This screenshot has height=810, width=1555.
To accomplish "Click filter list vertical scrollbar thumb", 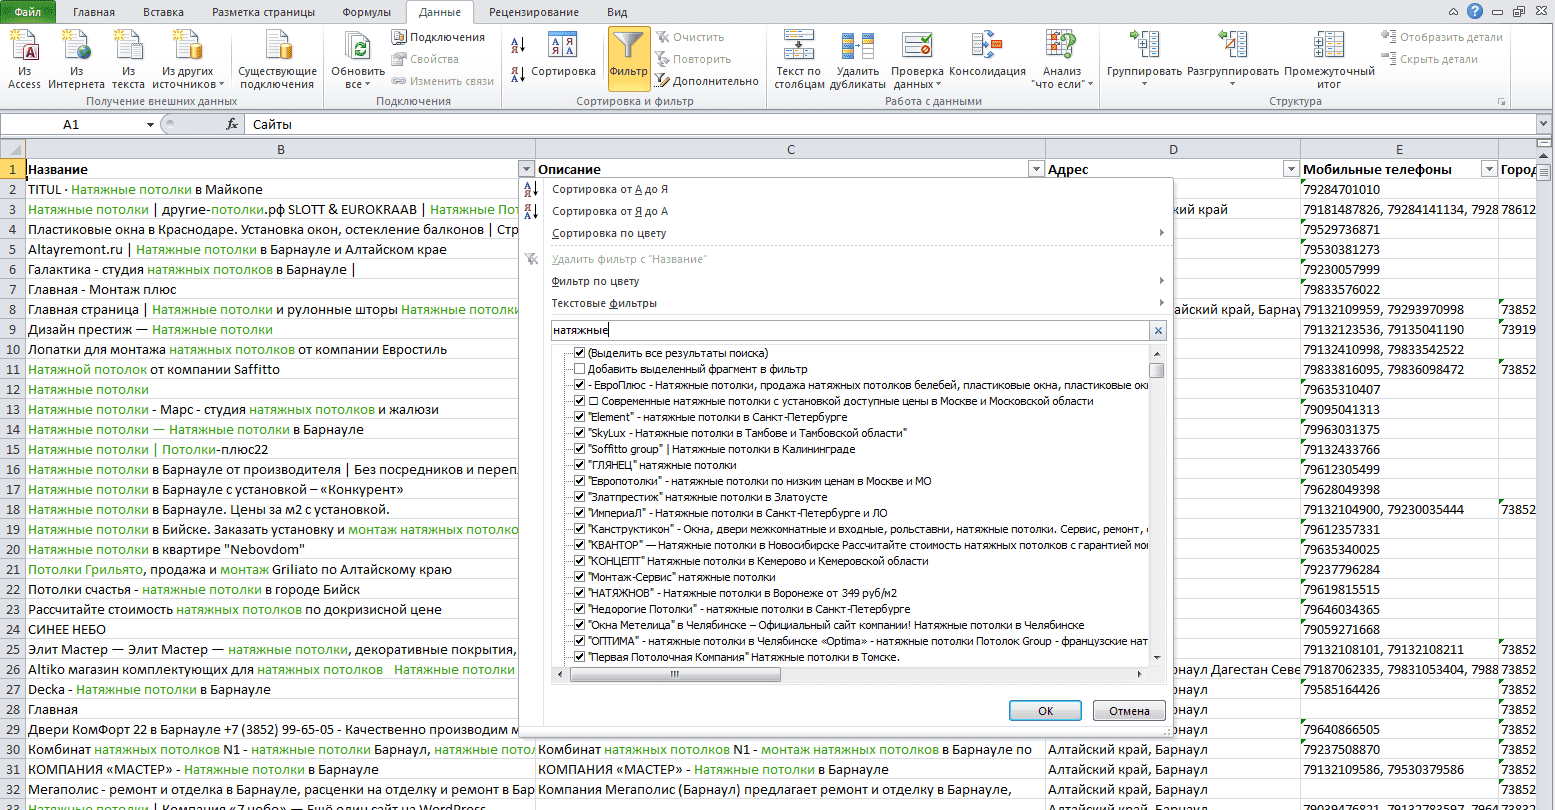I will pyautogui.click(x=1157, y=370).
